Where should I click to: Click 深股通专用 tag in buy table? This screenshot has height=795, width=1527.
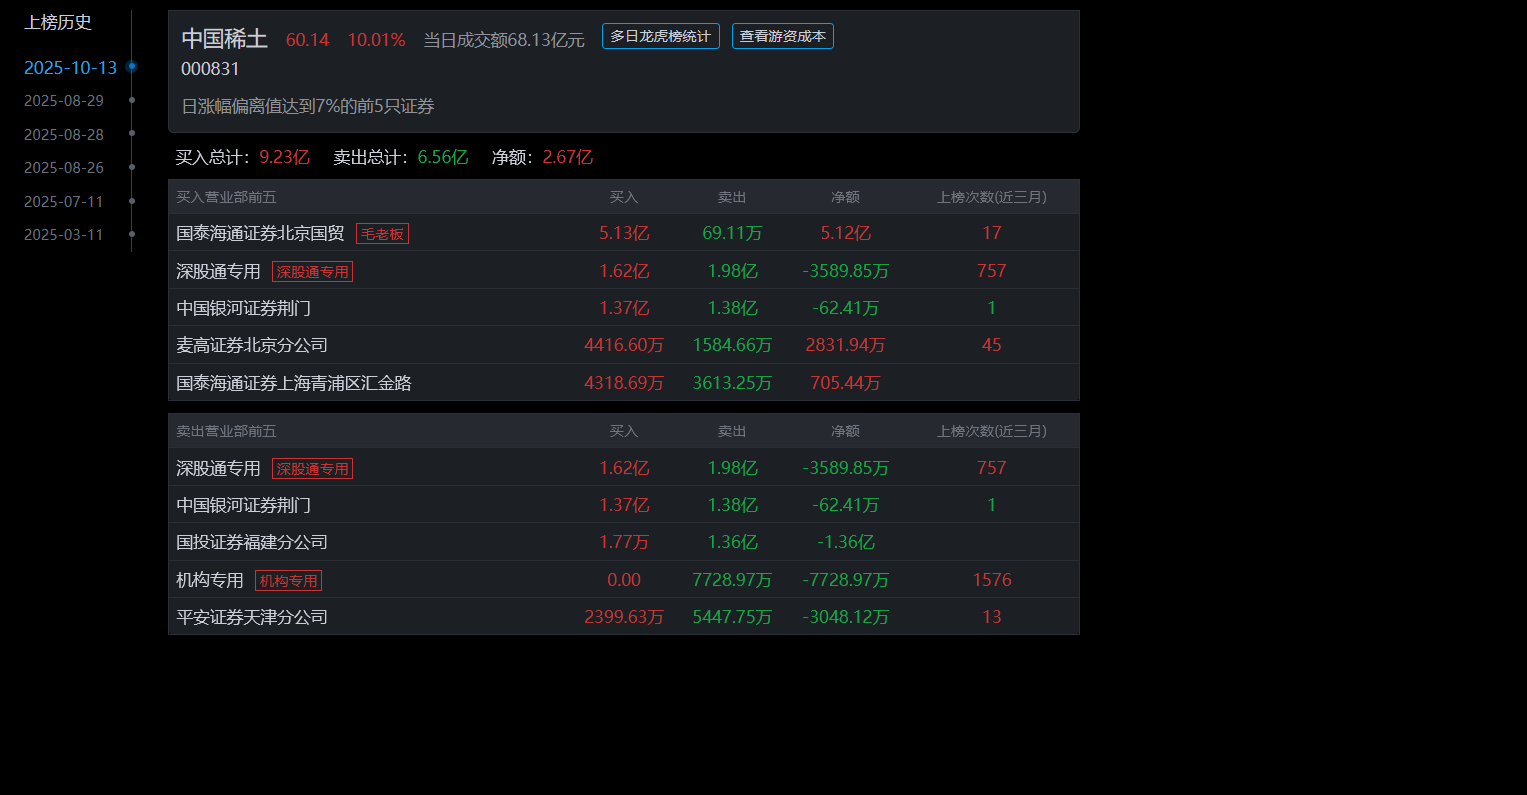coord(312,271)
